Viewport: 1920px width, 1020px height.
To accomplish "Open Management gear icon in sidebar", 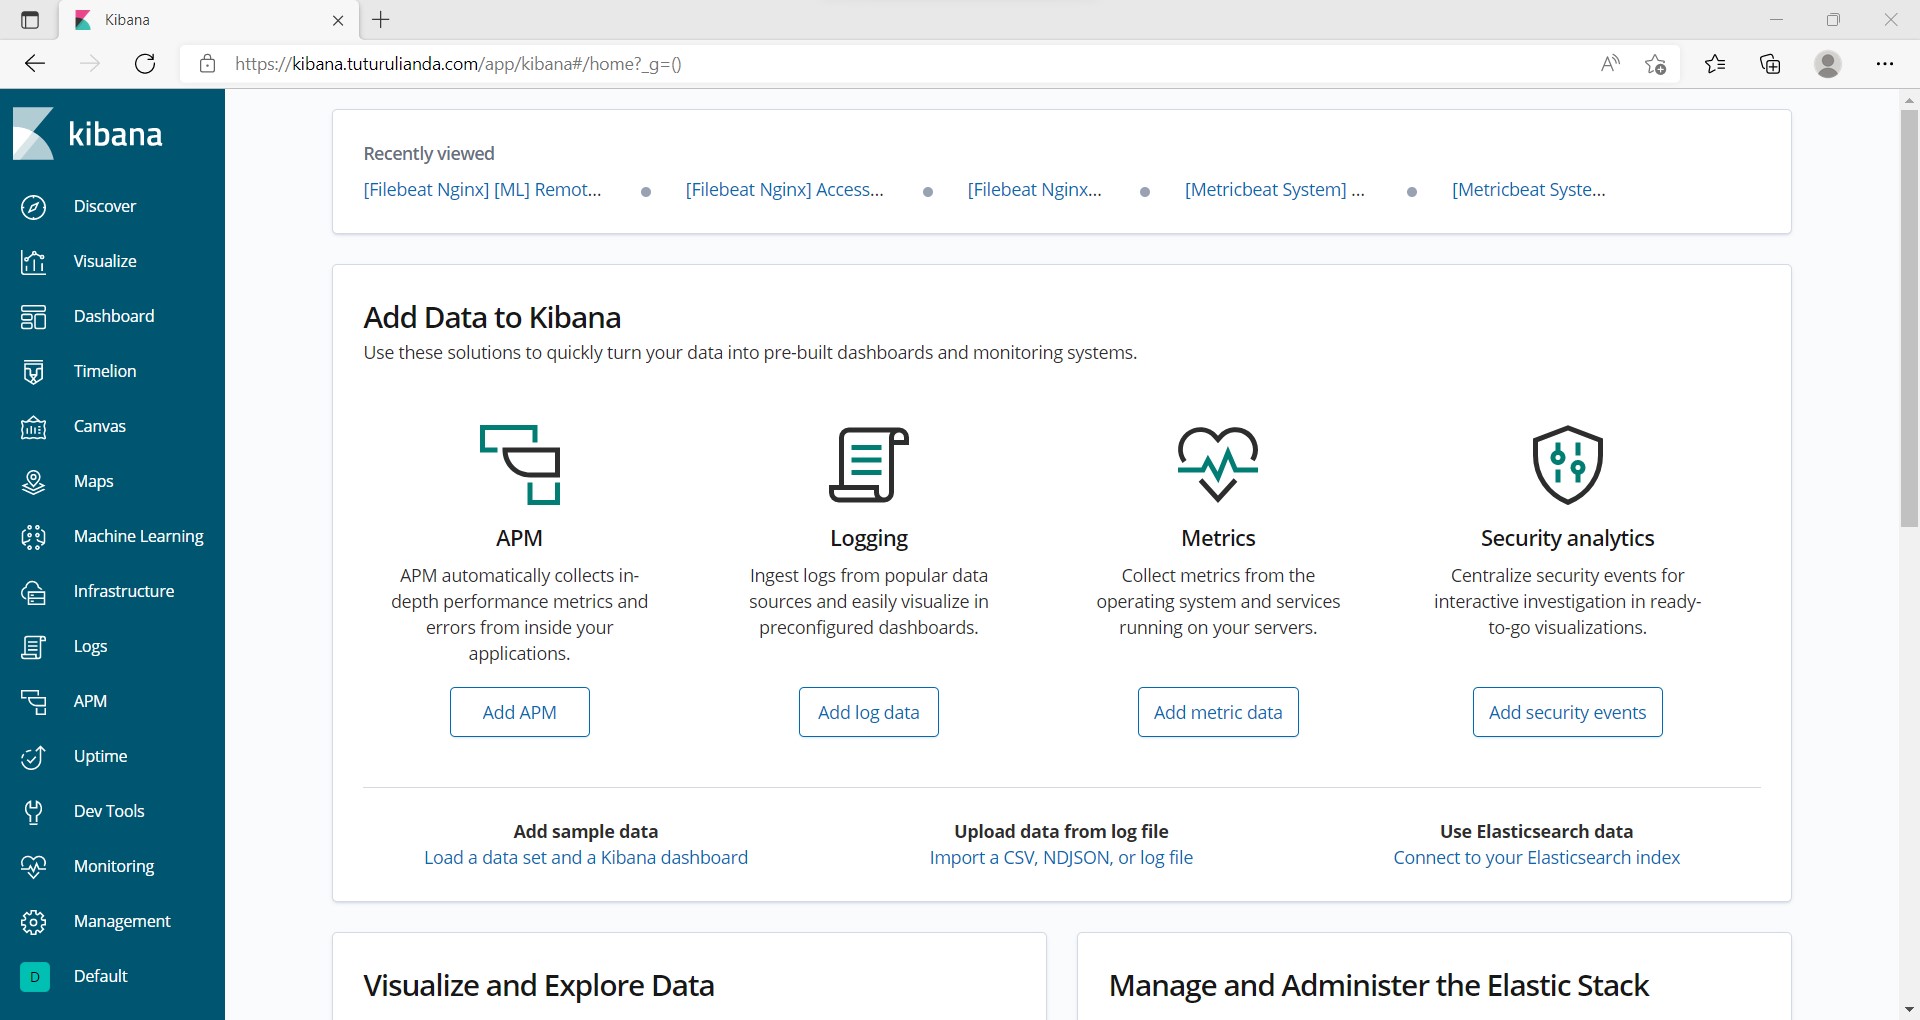I will pyautogui.click(x=33, y=922).
